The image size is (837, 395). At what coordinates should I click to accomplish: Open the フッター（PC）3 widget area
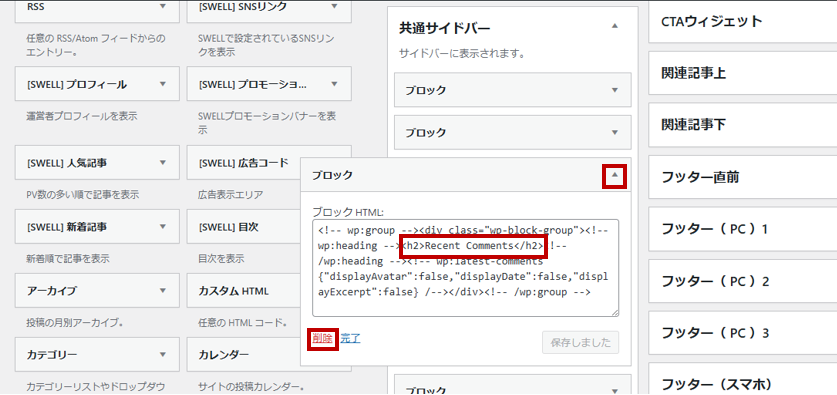(743, 333)
